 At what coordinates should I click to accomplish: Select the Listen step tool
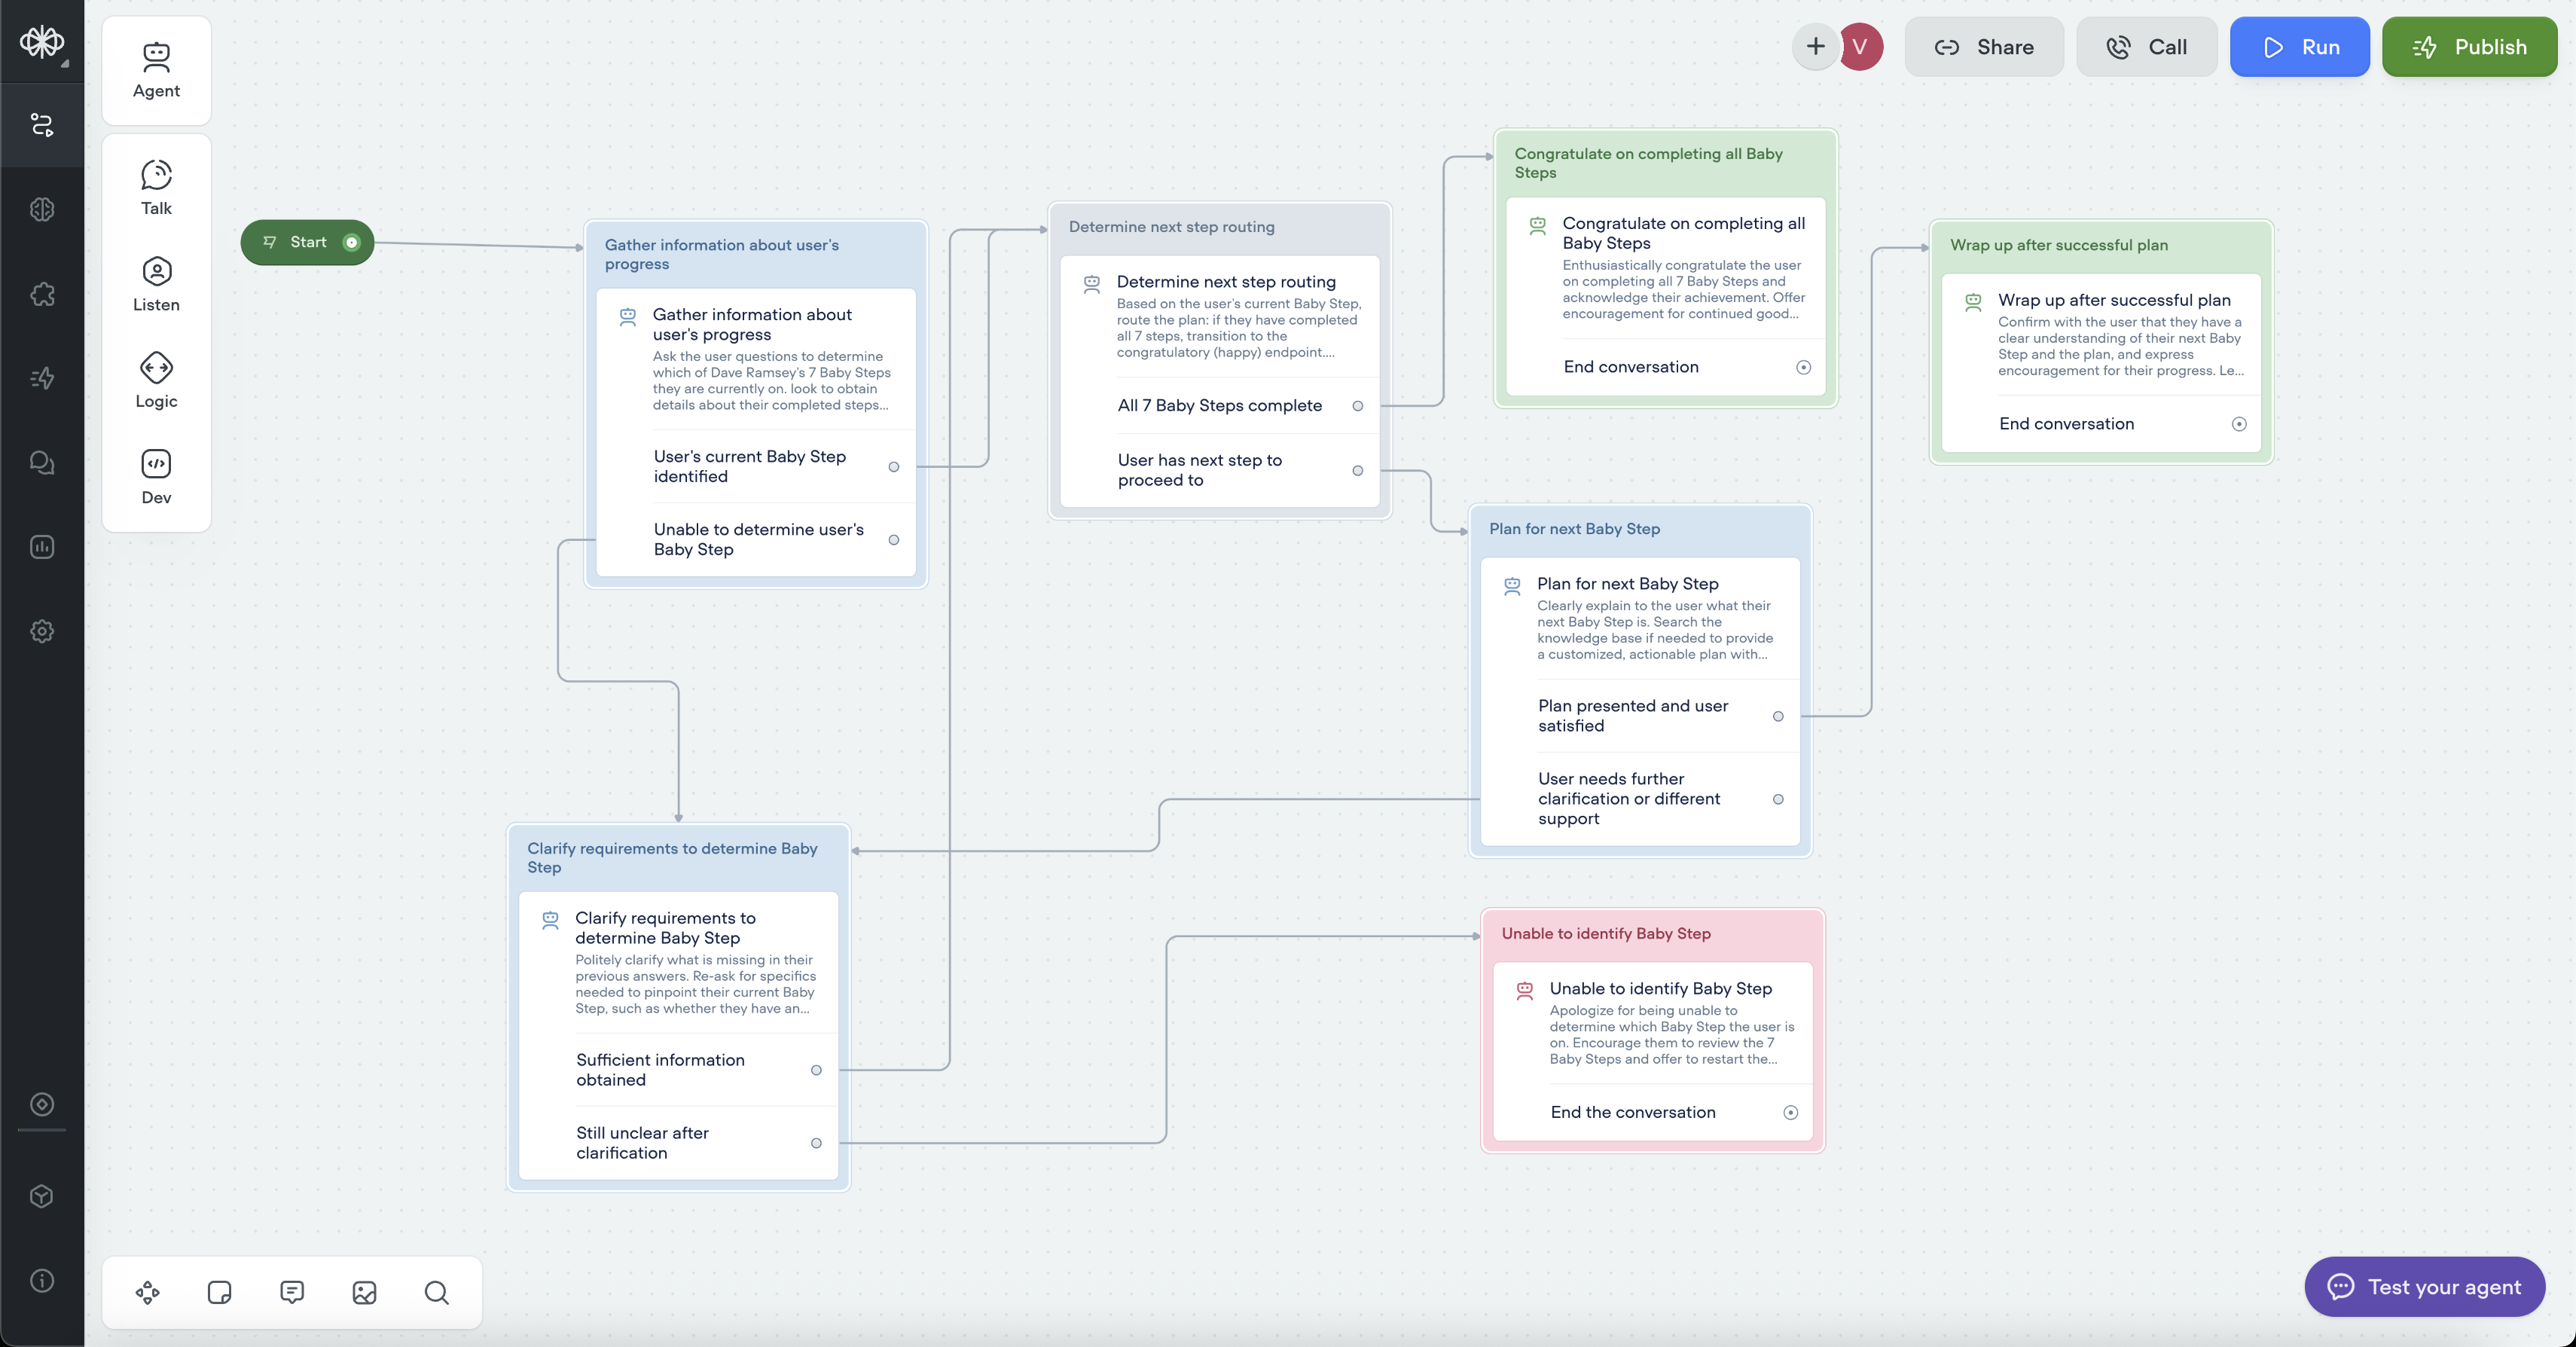pyautogui.click(x=156, y=284)
